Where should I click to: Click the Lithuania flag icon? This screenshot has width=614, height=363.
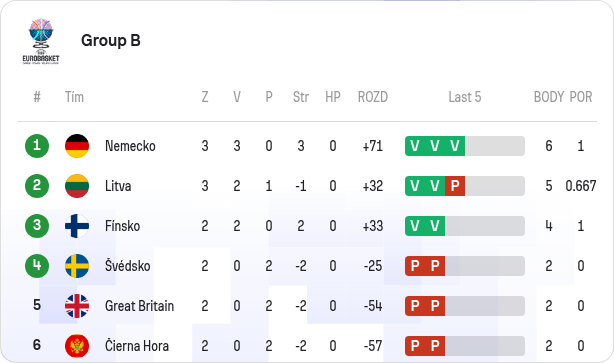click(77, 186)
